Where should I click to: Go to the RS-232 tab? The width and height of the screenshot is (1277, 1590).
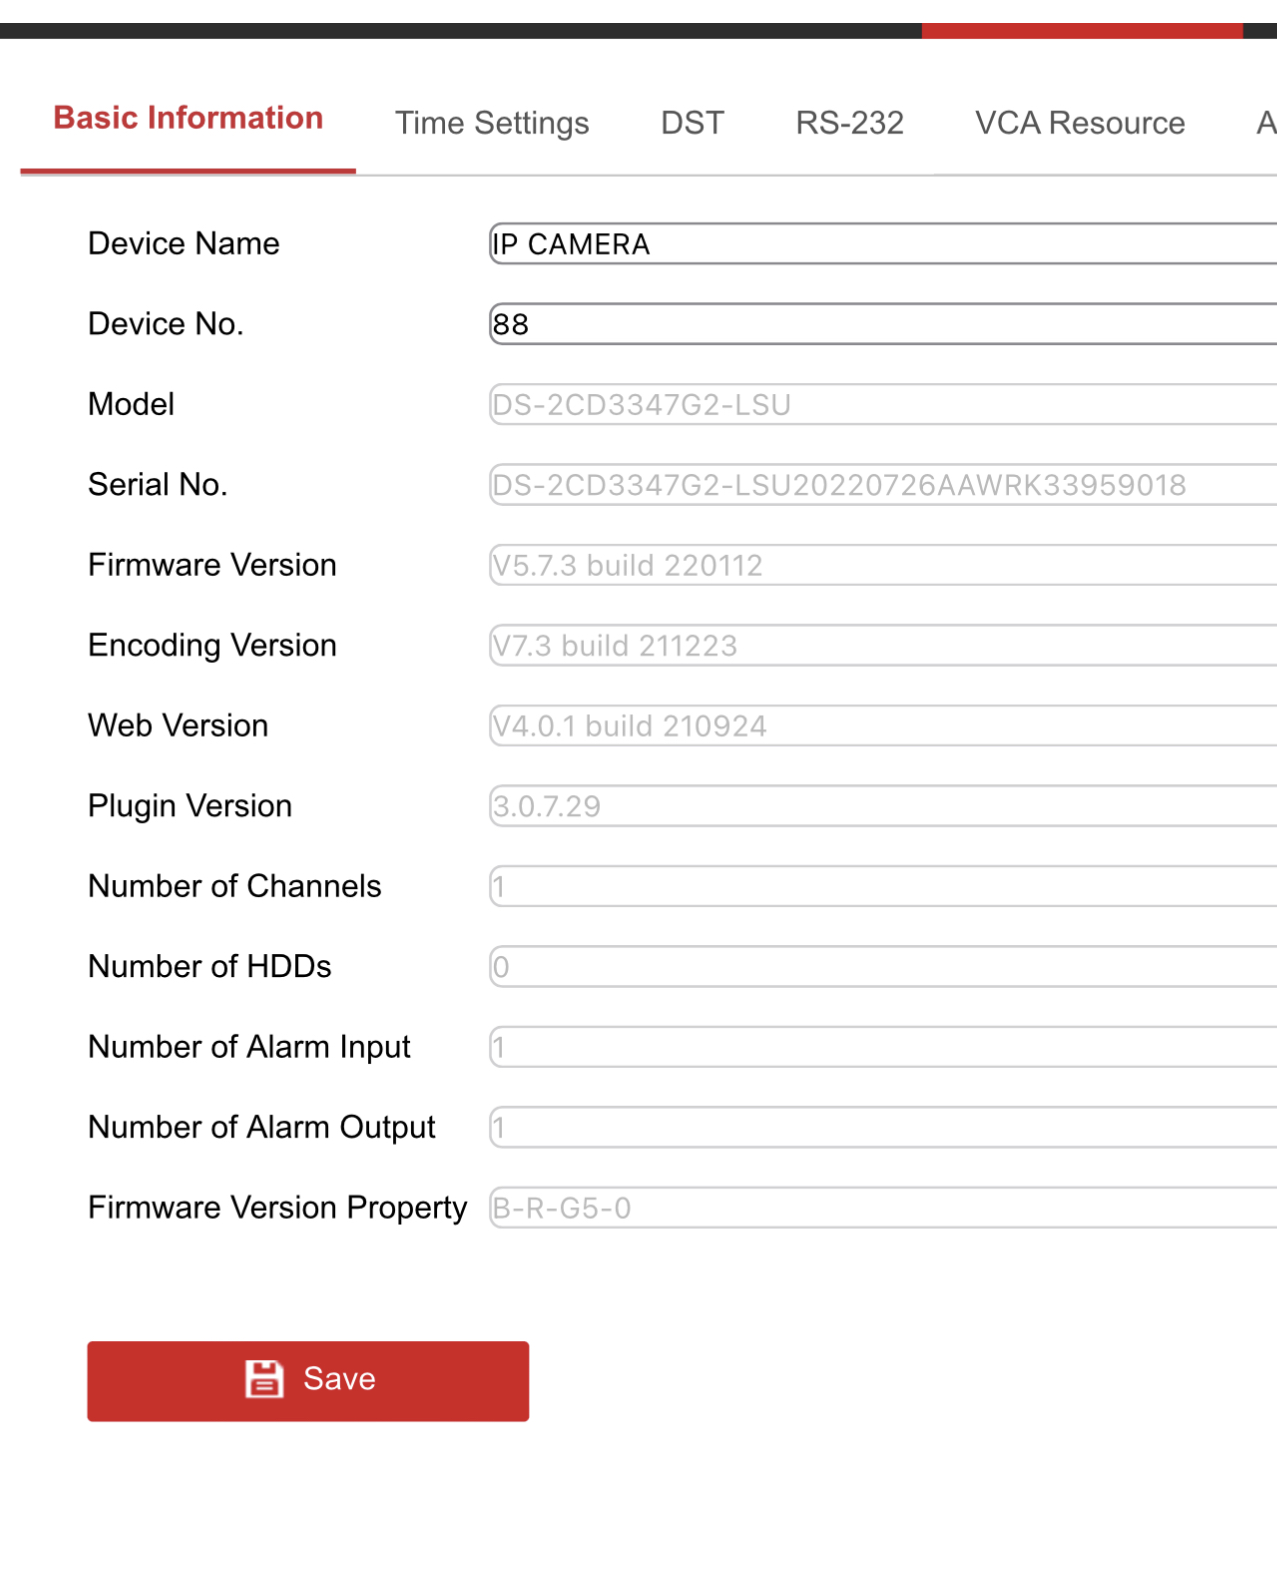coord(849,123)
